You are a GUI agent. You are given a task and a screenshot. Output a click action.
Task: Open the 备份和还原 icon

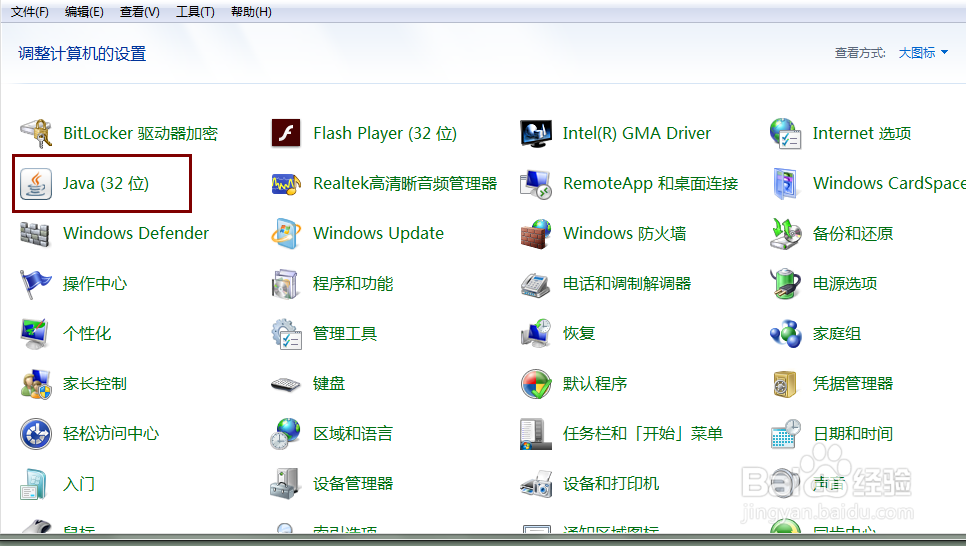coord(785,234)
